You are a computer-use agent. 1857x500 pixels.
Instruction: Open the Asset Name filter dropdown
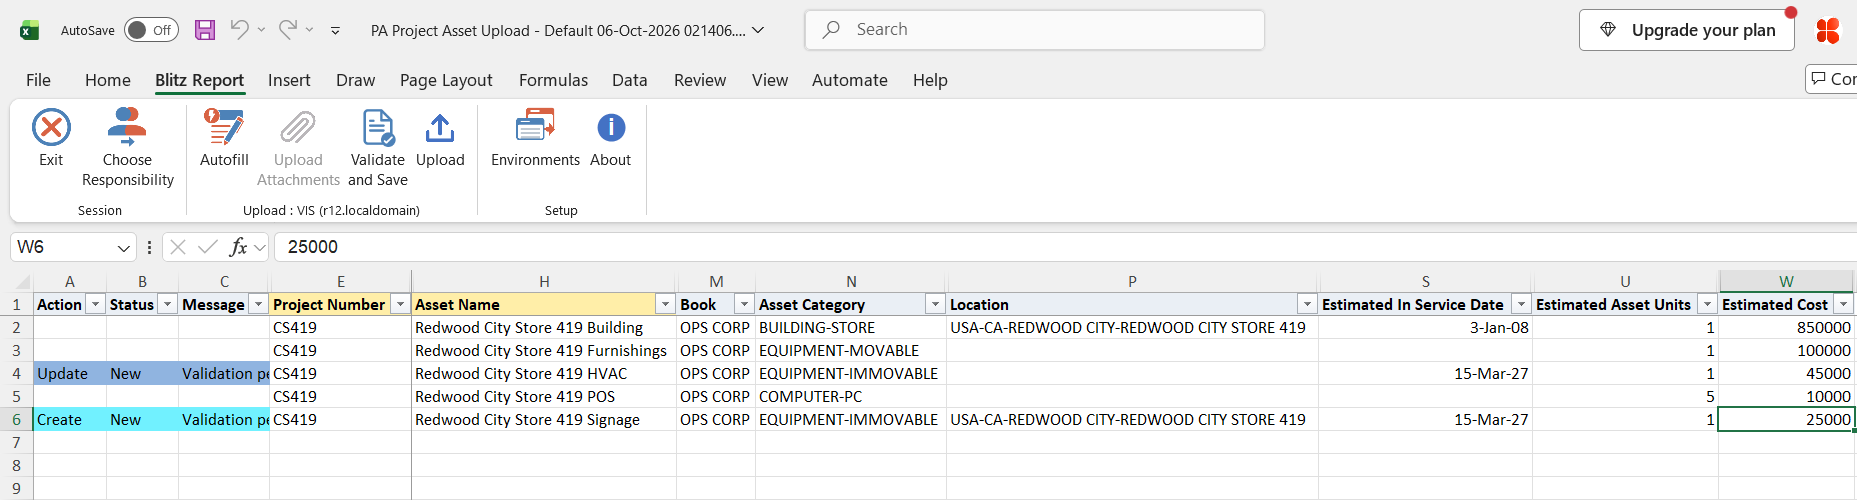pyautogui.click(x=665, y=304)
